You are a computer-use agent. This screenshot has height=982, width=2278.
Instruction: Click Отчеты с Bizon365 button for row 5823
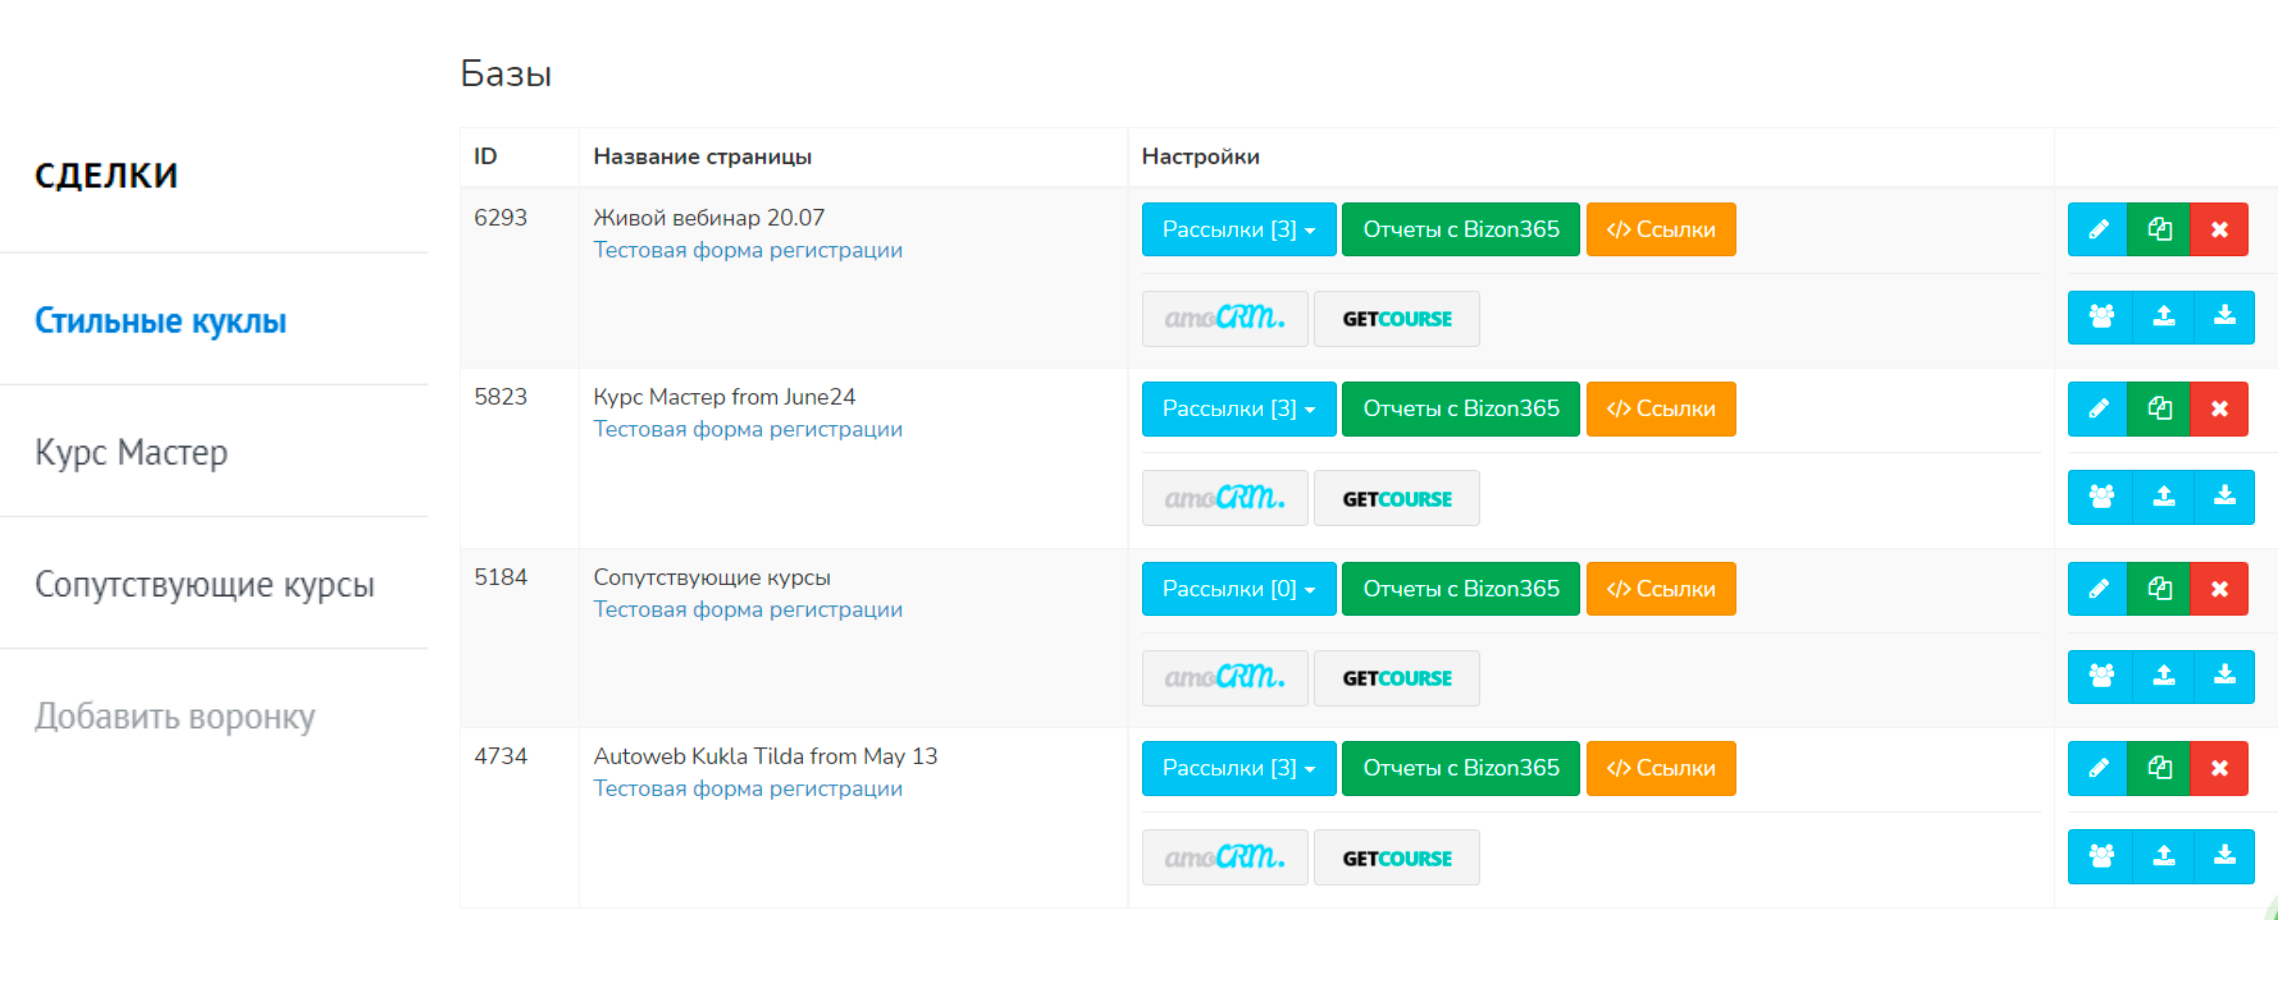coord(1460,409)
